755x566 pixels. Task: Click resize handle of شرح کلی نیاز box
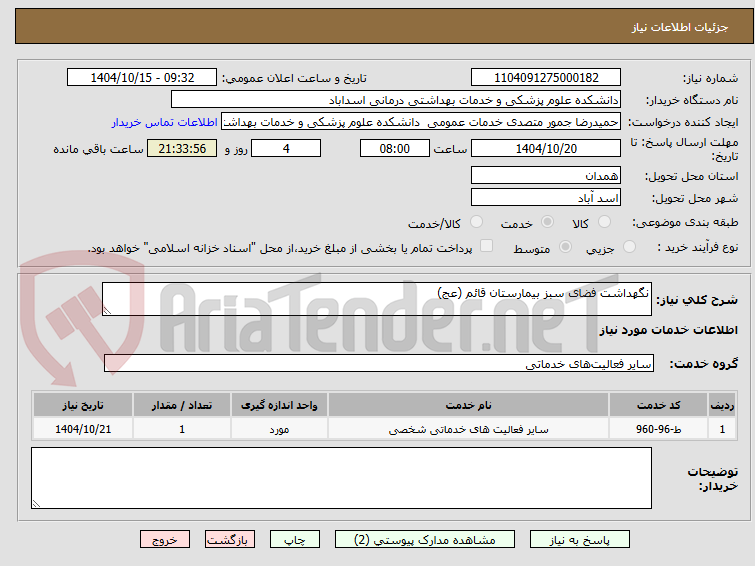(x=107, y=311)
